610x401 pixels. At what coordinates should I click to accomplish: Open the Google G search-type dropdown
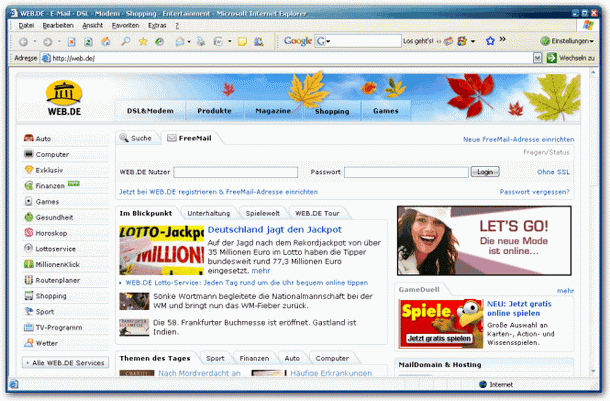click(x=323, y=41)
